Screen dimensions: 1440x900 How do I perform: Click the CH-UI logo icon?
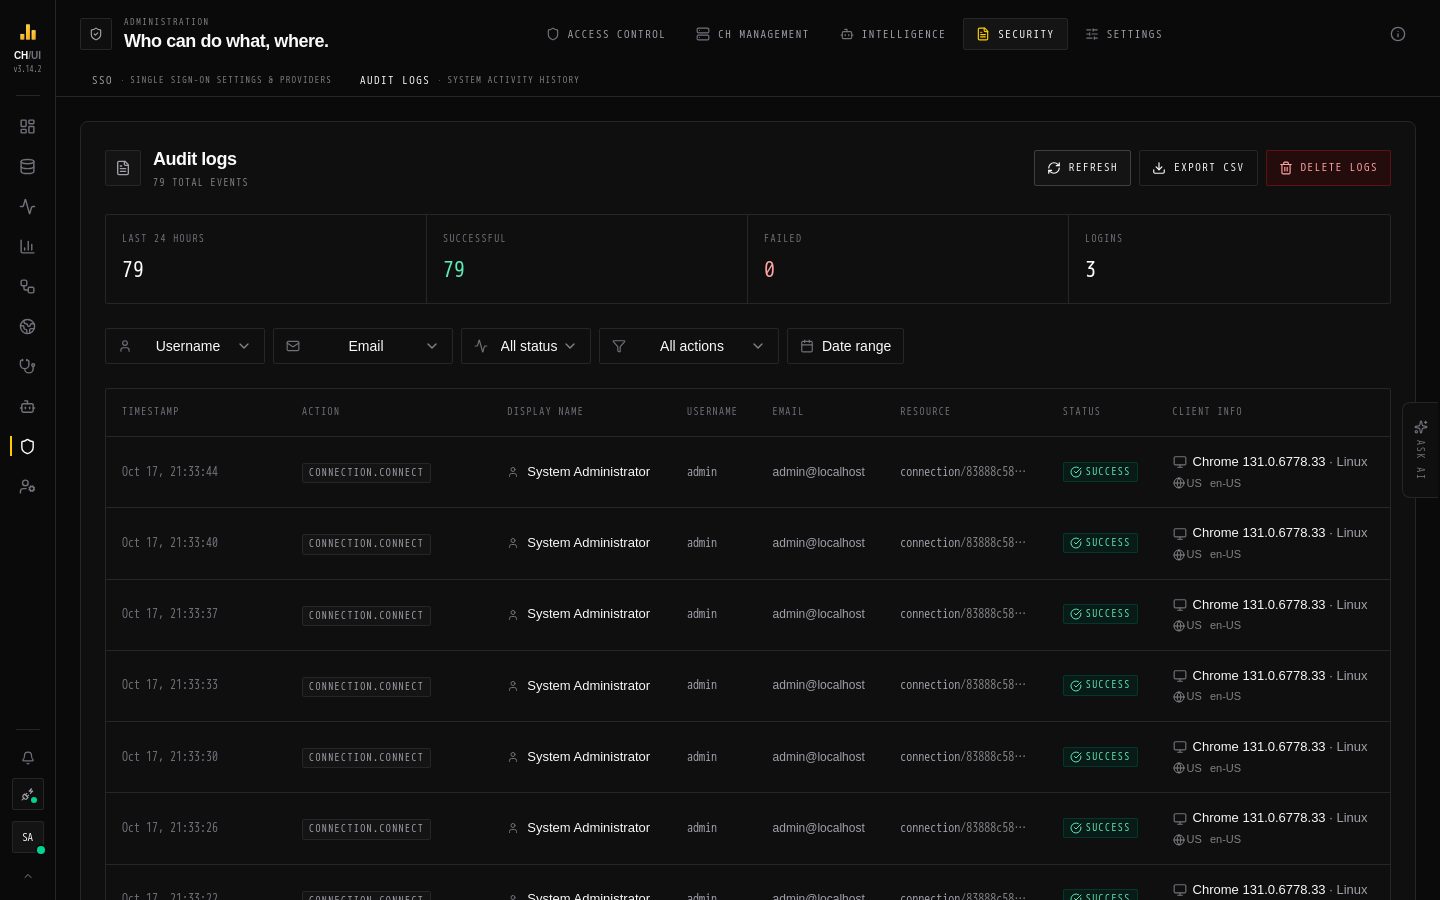pos(27,32)
